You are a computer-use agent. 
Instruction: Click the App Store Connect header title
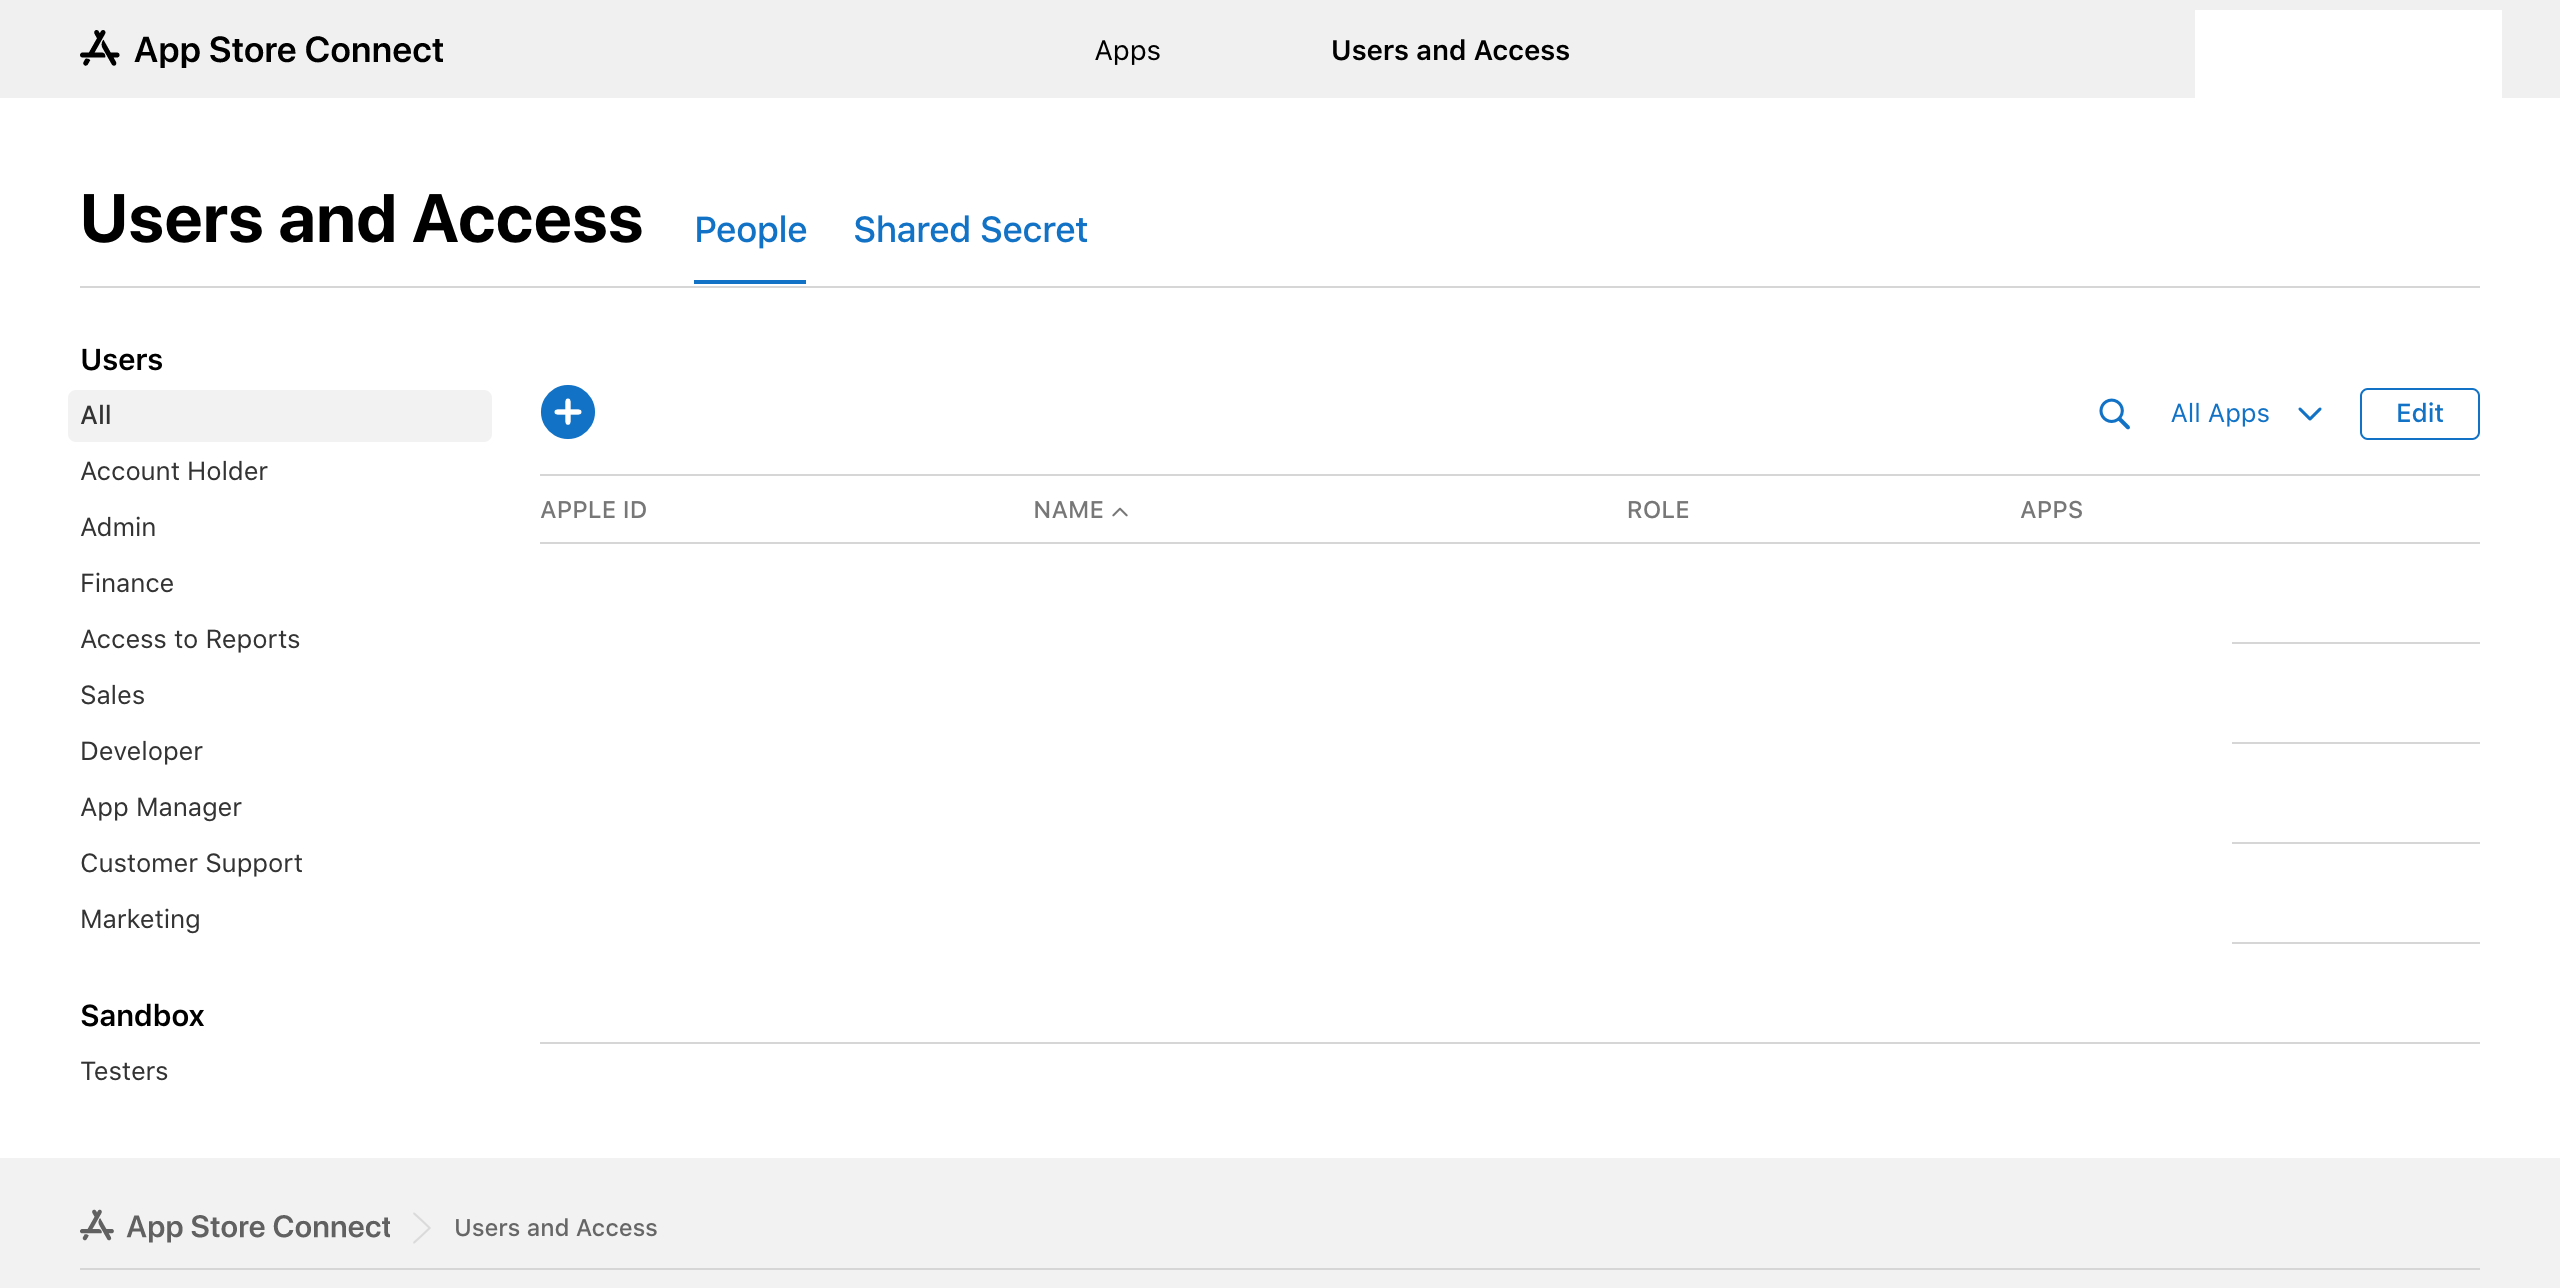[x=288, y=49]
